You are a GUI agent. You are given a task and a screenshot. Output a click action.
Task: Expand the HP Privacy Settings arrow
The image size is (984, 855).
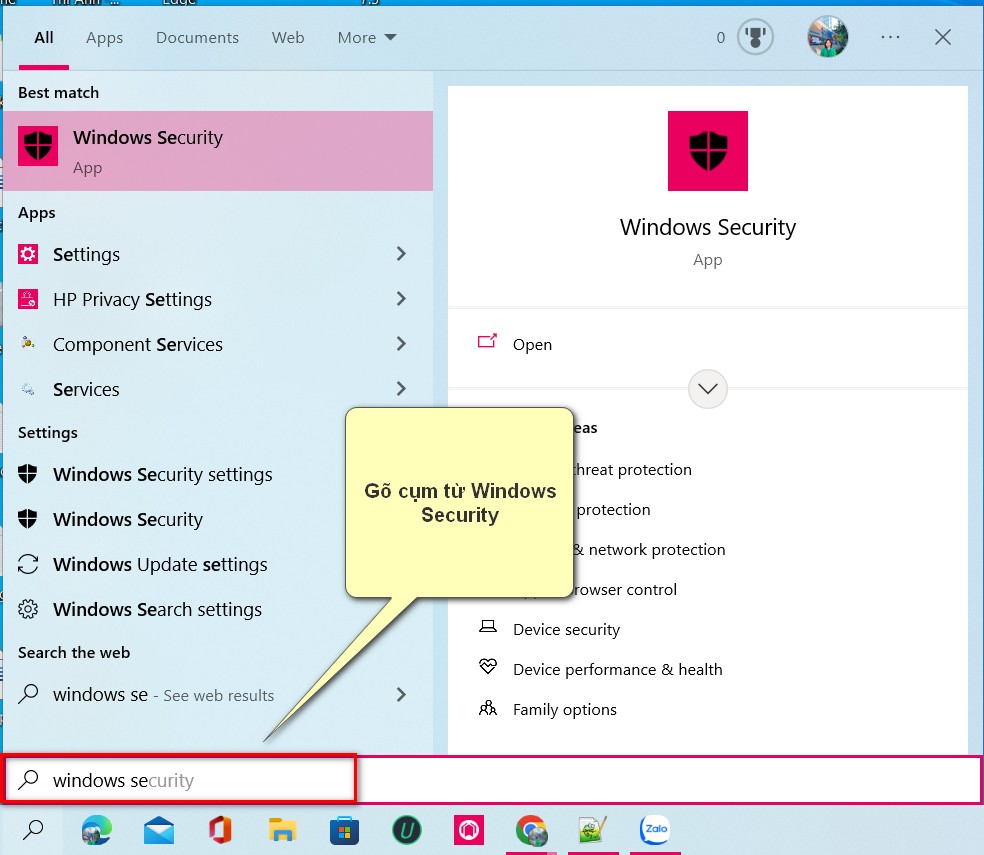[401, 299]
